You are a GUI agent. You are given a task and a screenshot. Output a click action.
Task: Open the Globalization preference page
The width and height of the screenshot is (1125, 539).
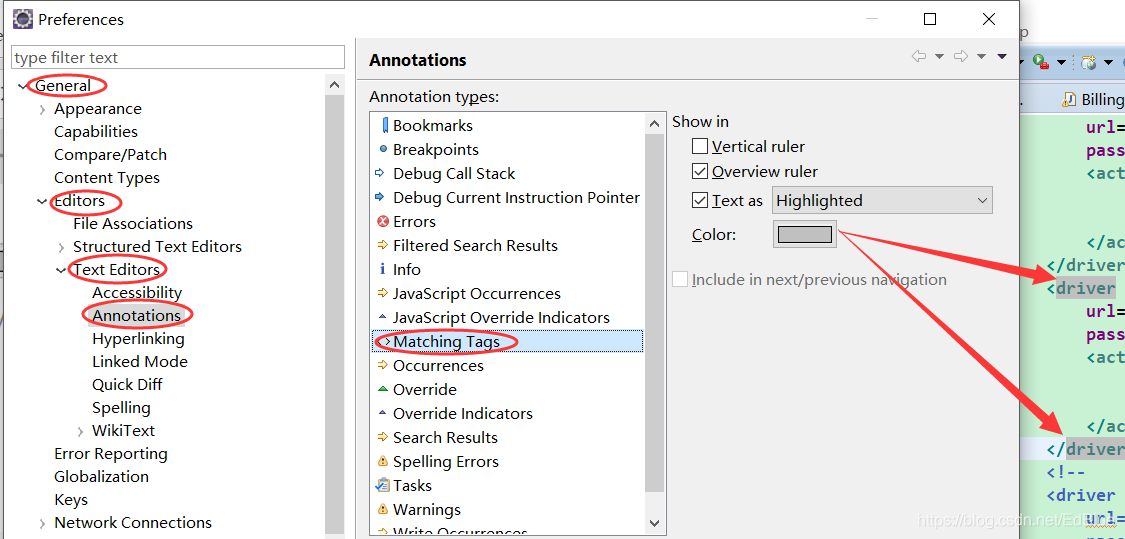(101, 477)
